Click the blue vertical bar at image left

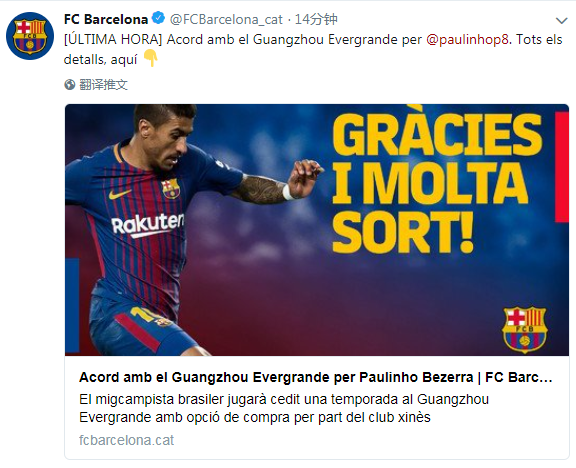point(72,306)
